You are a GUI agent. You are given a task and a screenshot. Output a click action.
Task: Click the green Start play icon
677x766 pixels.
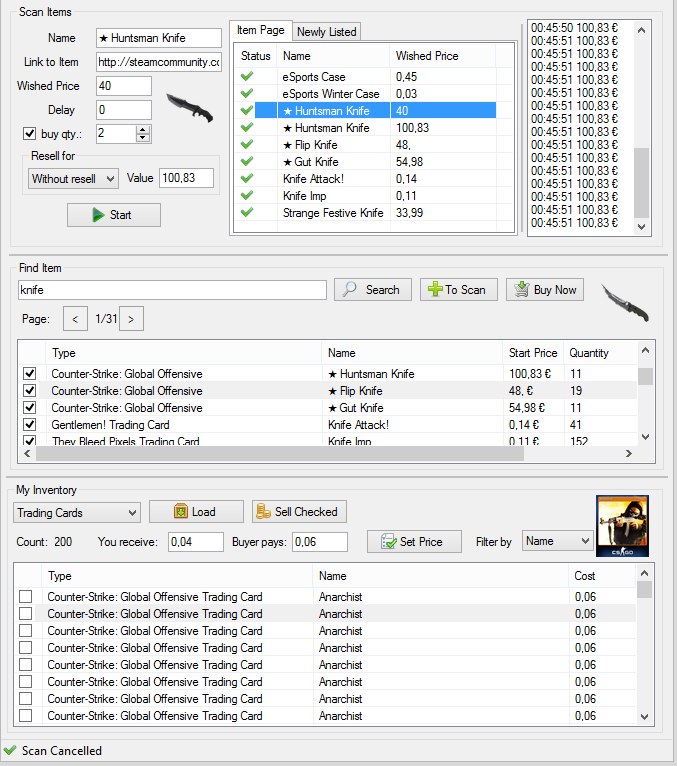pos(98,215)
